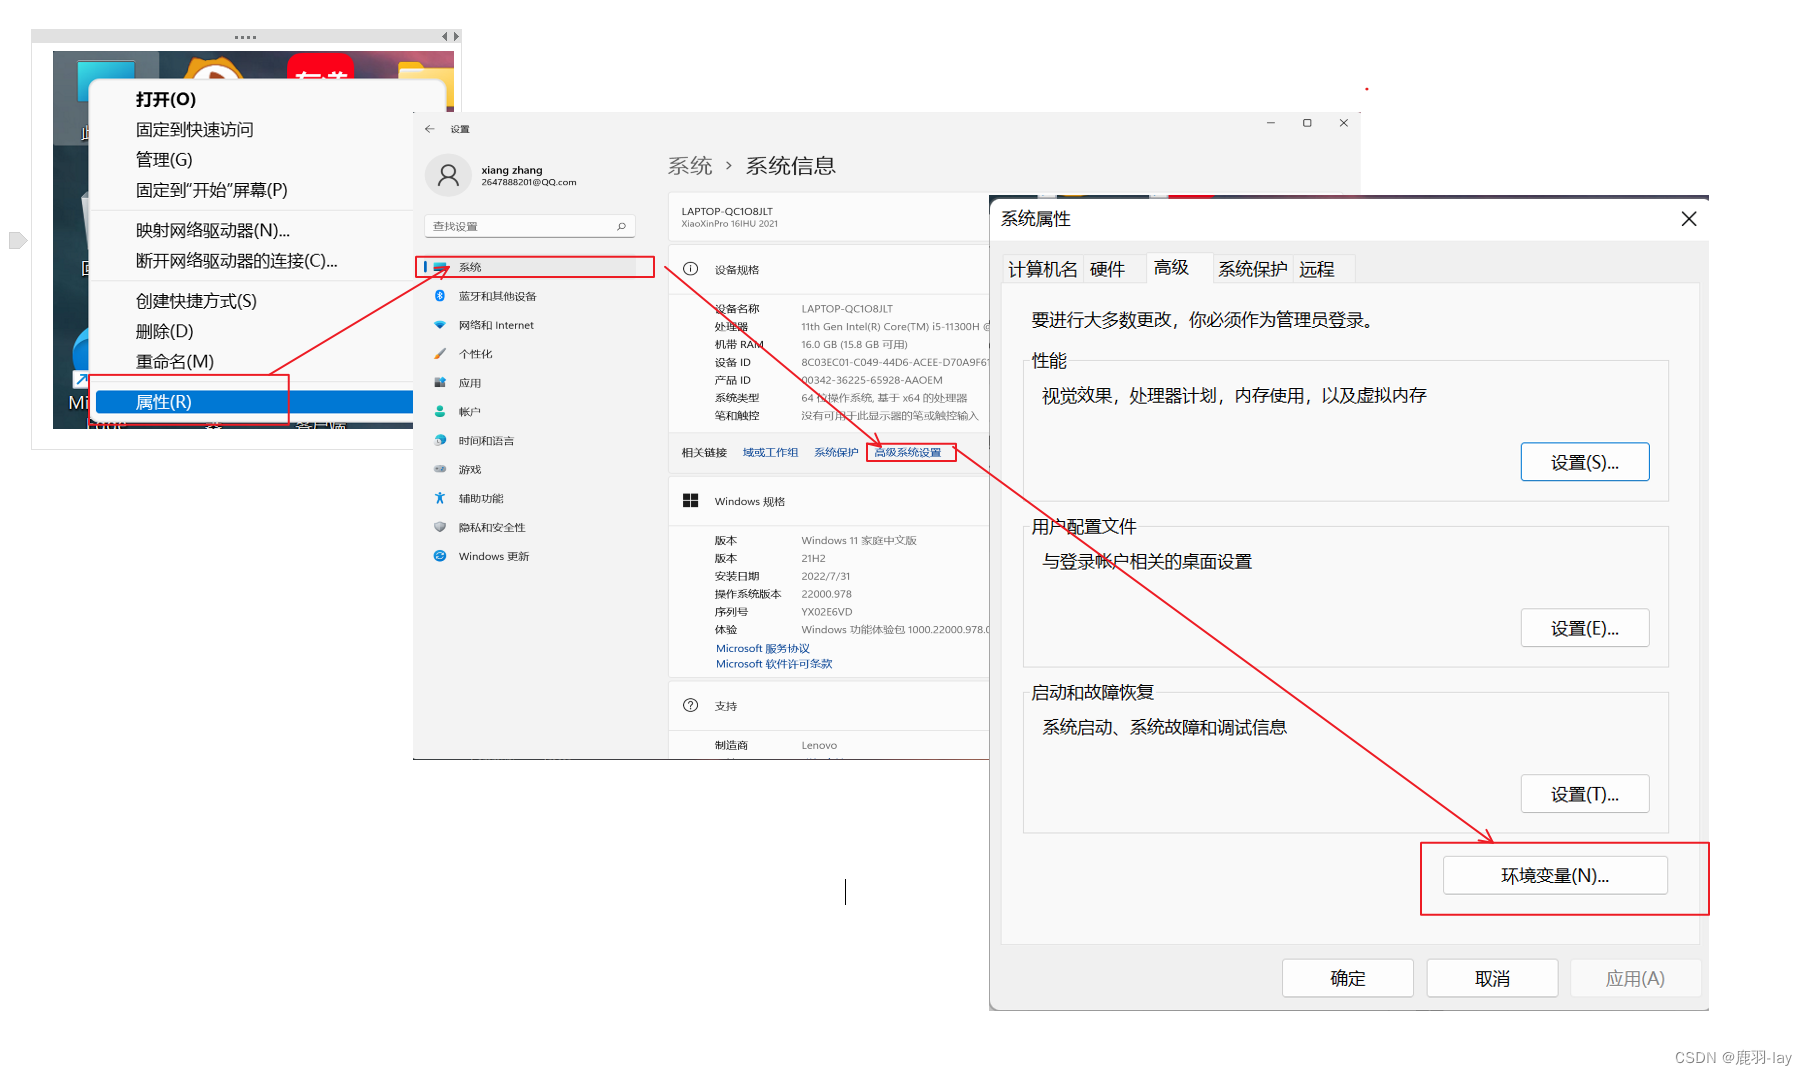
Task: Click the right scroll arrow above the desktop thumbnail
Action: [457, 36]
